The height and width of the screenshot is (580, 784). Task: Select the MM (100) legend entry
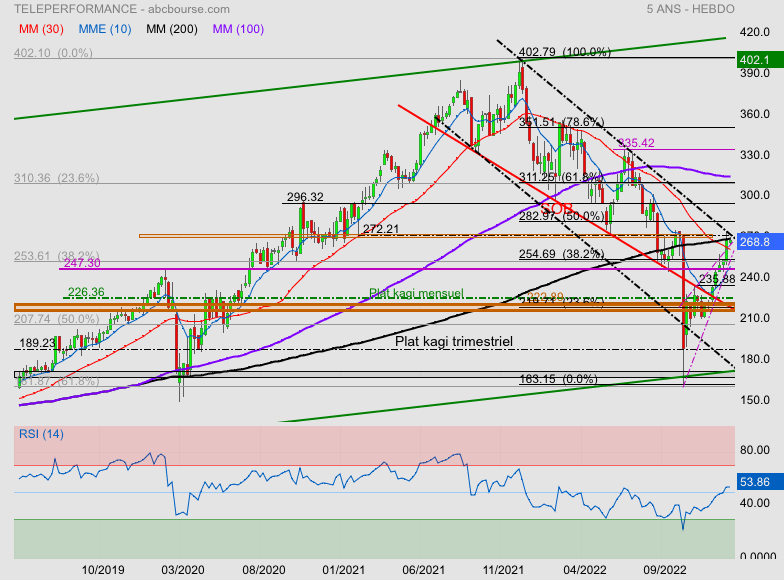click(x=238, y=29)
